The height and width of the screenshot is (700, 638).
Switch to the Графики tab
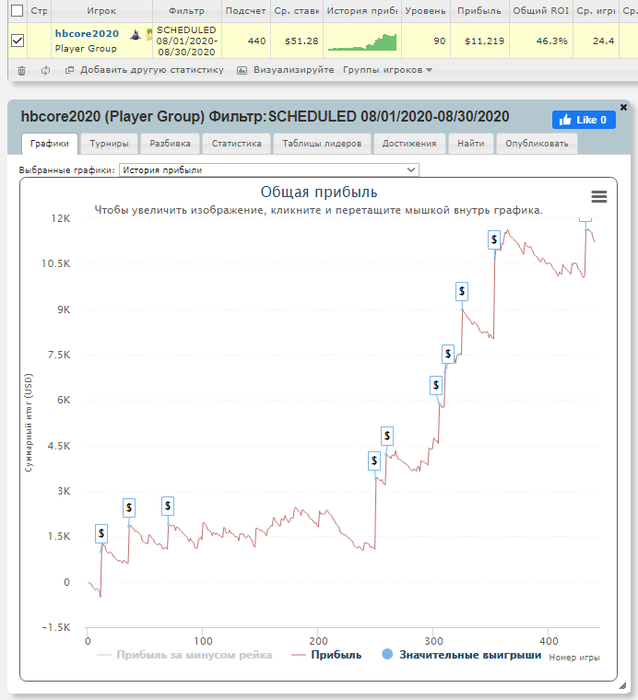50,144
